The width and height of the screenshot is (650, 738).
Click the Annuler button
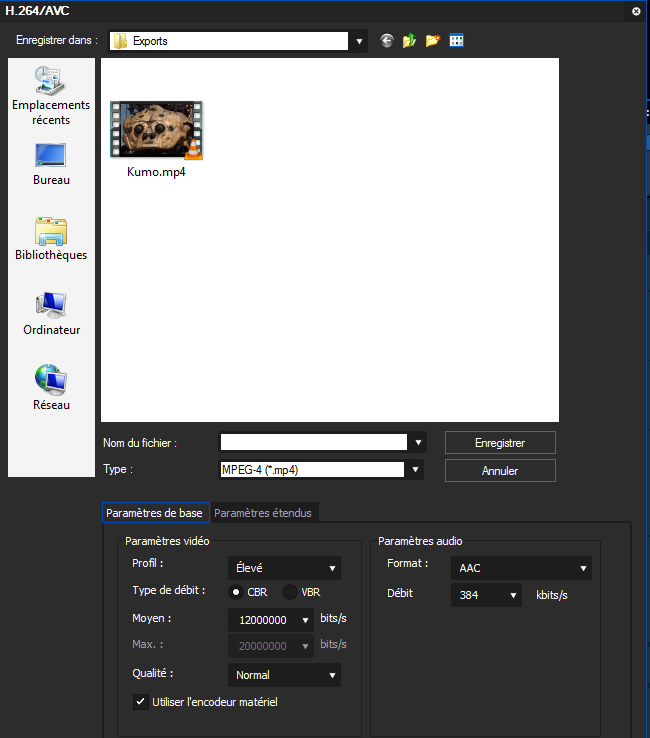pyautogui.click(x=500, y=471)
